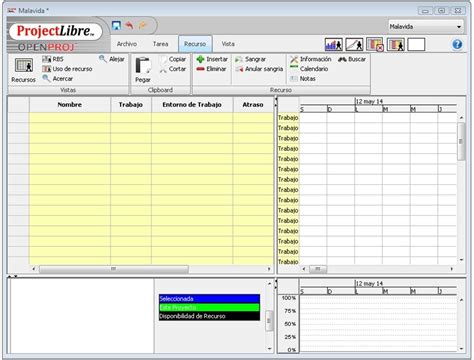Select the Recurso tab
This screenshot has width=474, height=360.
(x=195, y=44)
